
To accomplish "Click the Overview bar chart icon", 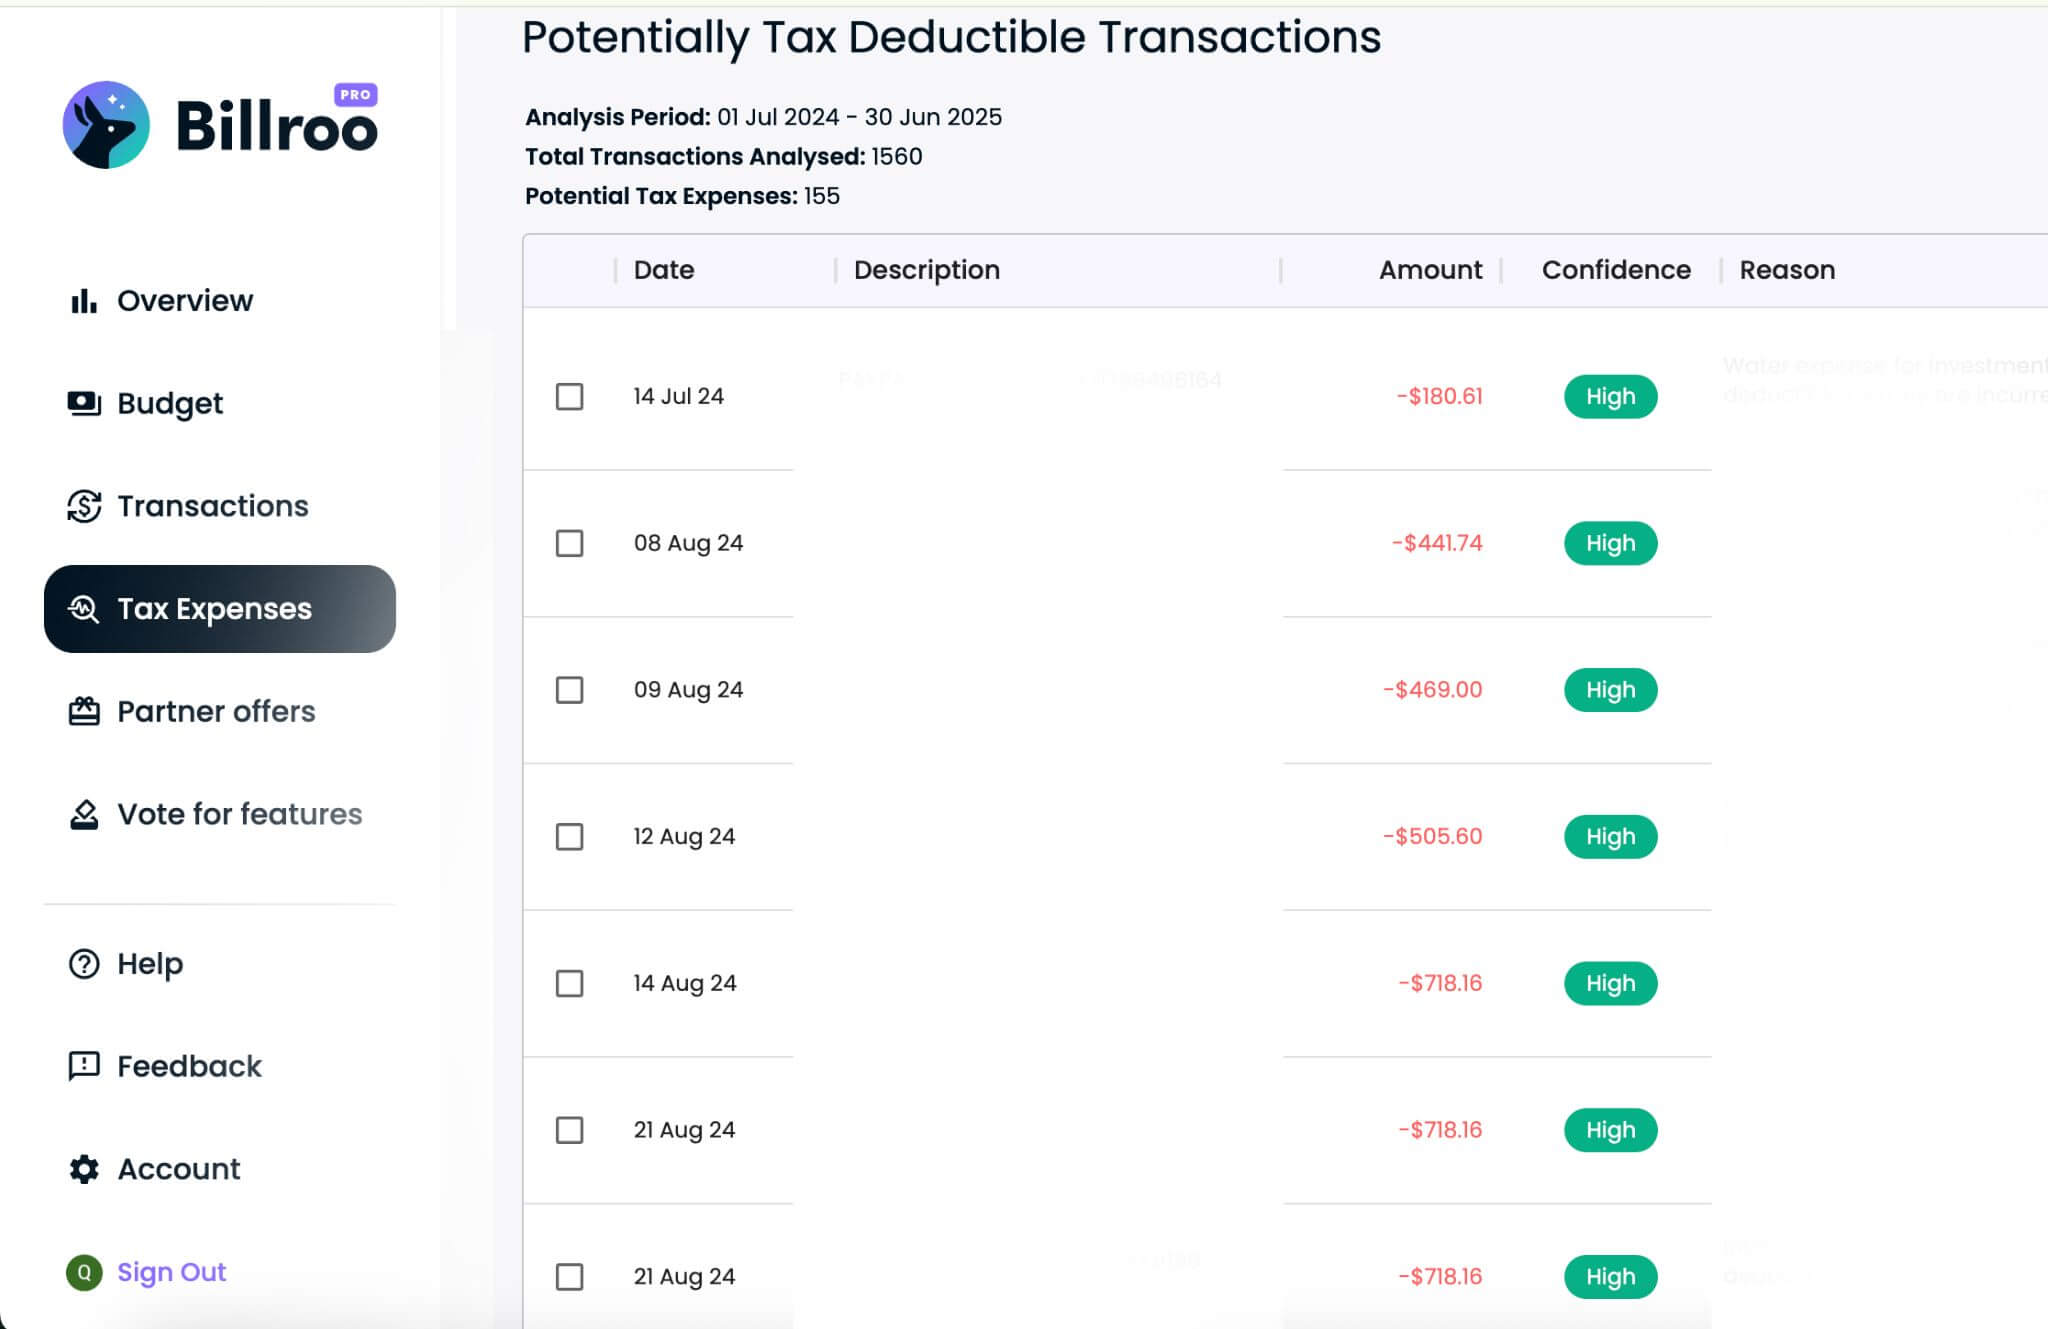I will point(84,301).
